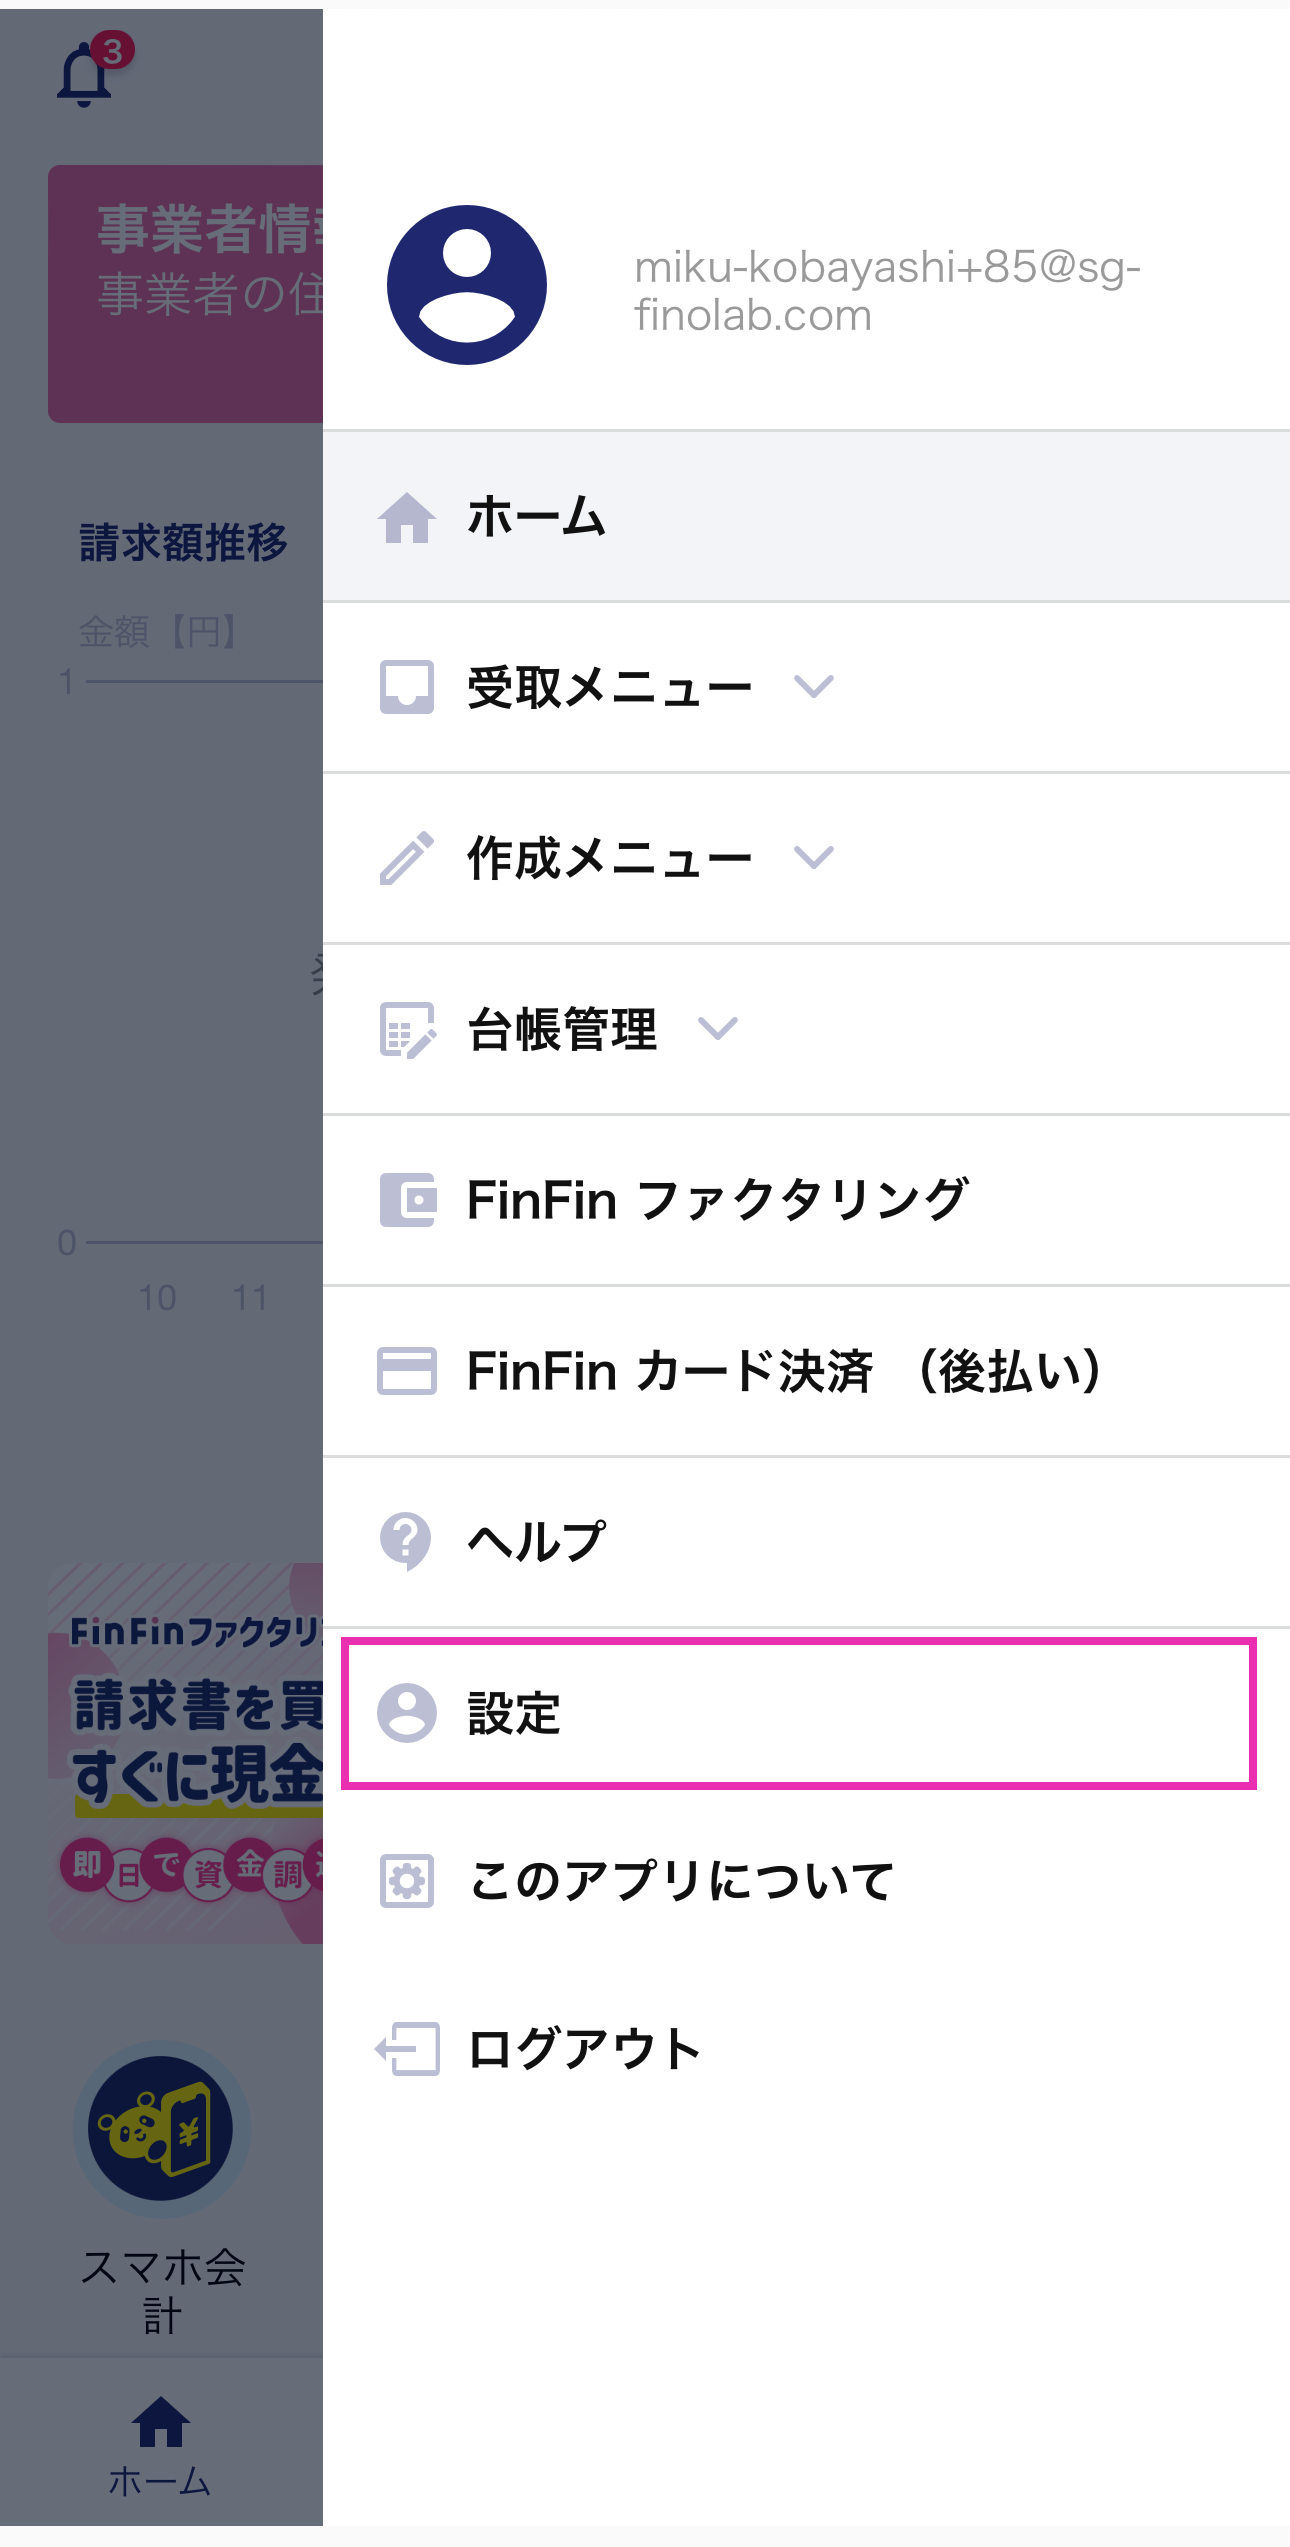Tap the logout arrow icon
This screenshot has width=1290, height=2547.
(x=407, y=2049)
